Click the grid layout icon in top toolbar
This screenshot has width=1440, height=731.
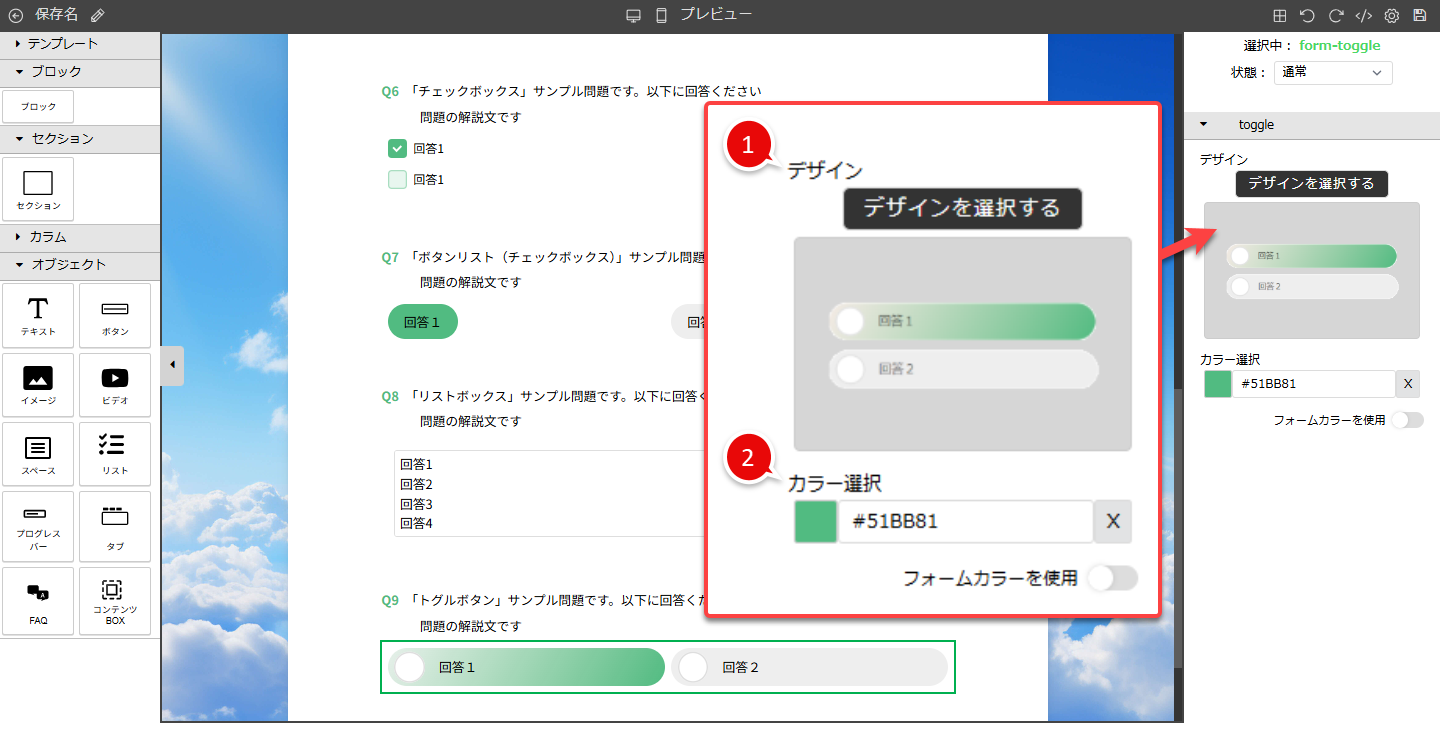pyautogui.click(x=1279, y=15)
